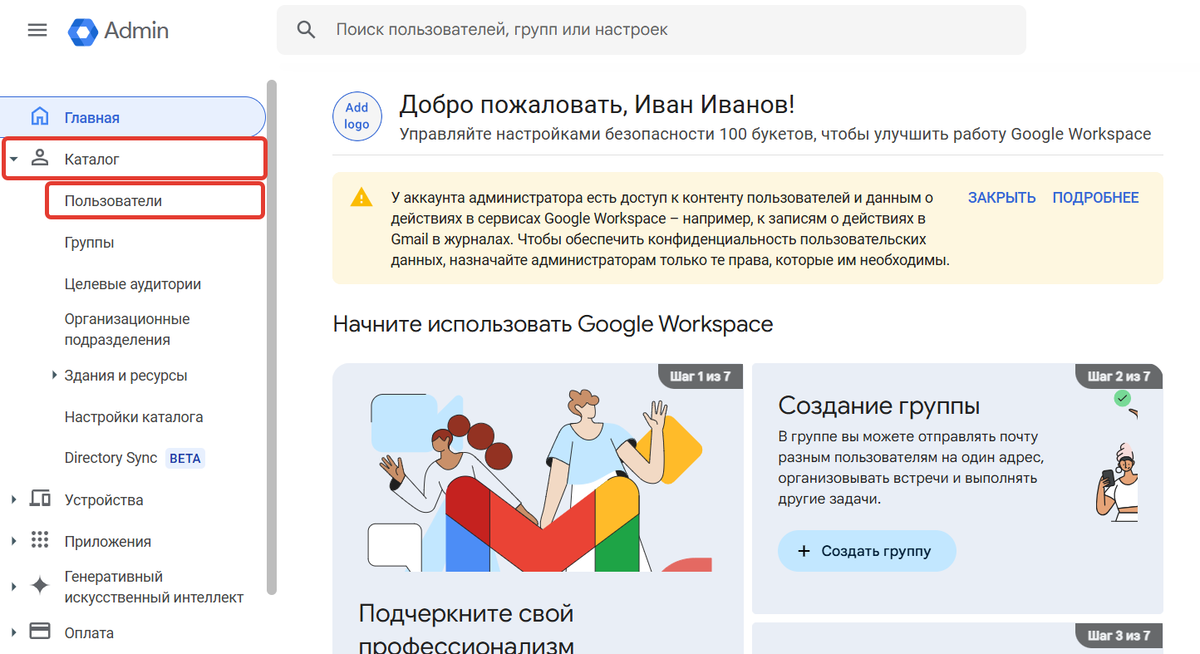
Task: Click the Шаг 2 из 7 badge
Action: point(1120,377)
